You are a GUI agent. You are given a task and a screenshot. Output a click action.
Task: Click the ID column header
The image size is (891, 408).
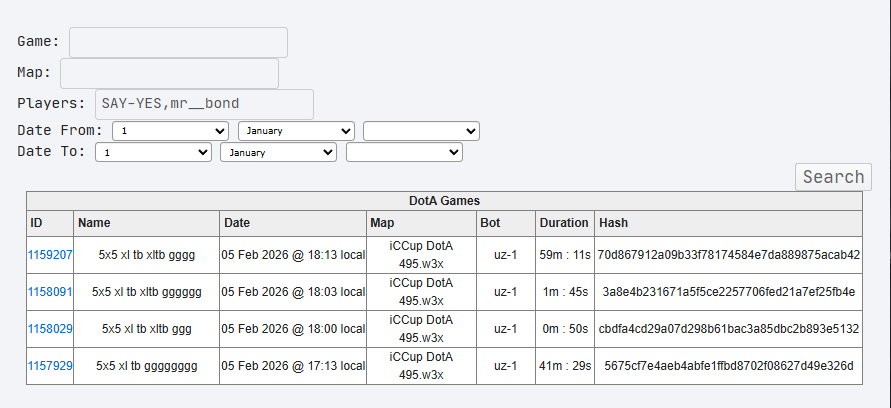coord(37,222)
